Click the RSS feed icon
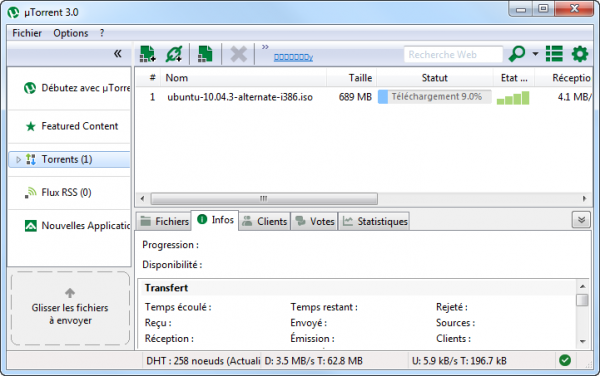The image size is (600, 376). coord(31,193)
